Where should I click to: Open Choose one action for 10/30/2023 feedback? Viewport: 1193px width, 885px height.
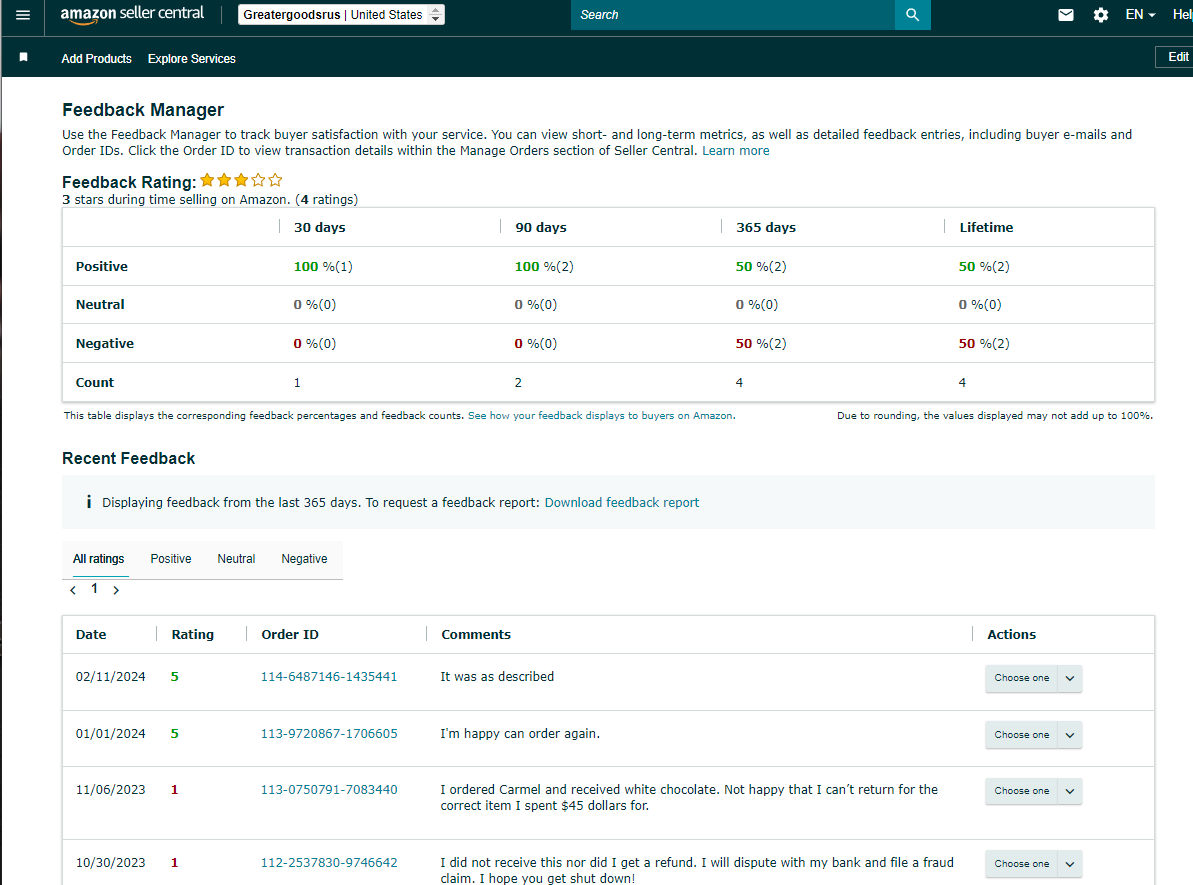1033,864
